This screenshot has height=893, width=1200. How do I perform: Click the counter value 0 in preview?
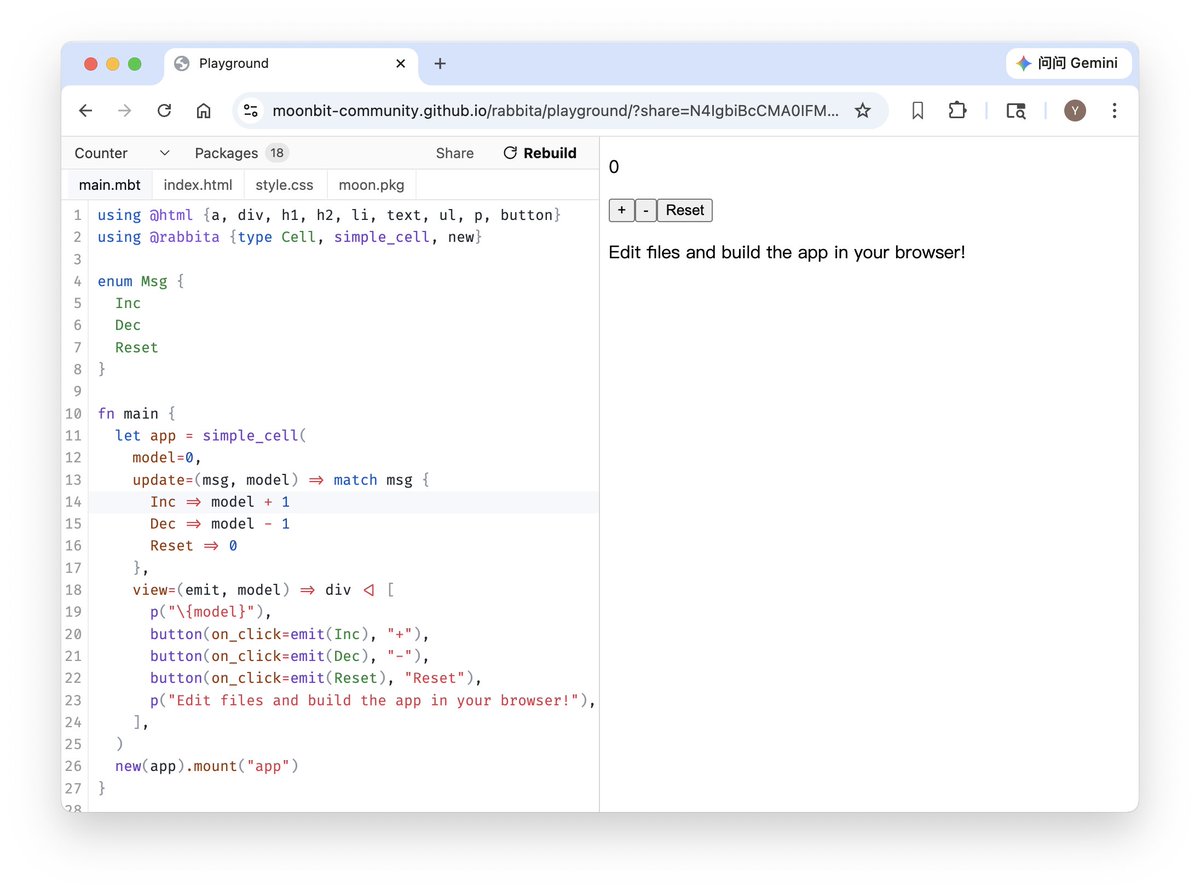point(614,167)
